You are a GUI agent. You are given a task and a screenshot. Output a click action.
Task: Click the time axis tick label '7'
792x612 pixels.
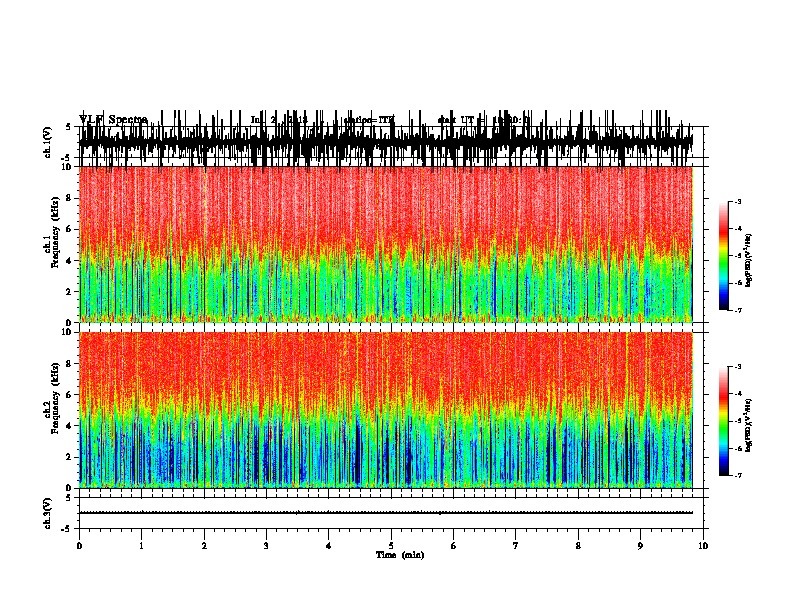516,546
